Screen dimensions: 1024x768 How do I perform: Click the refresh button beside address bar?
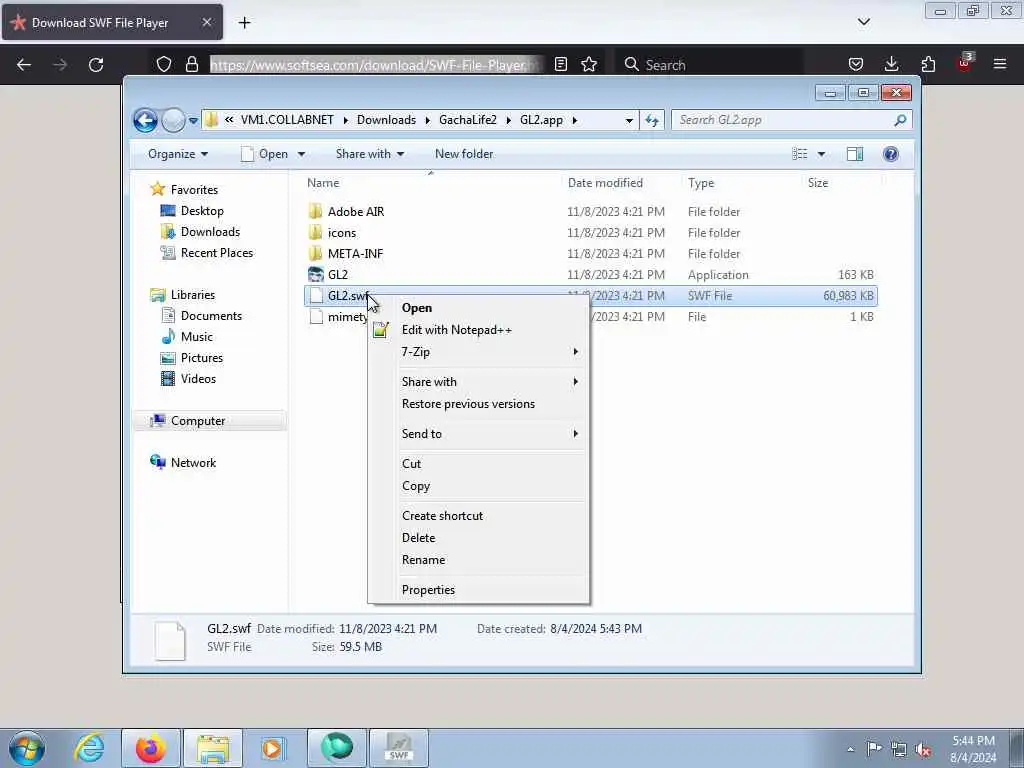652,120
